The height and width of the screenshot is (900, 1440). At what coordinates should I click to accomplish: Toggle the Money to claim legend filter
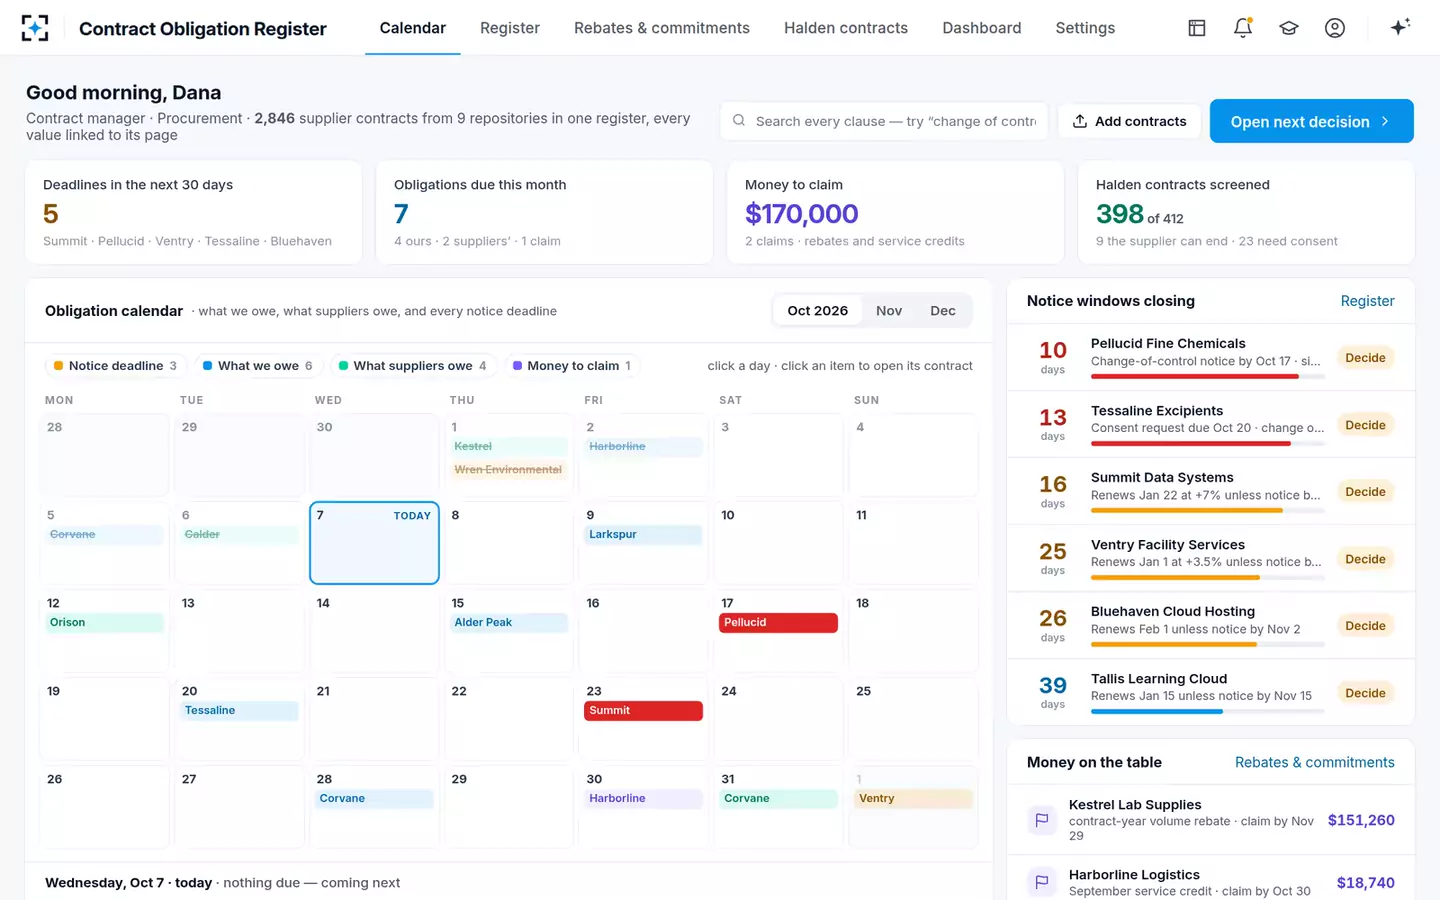[x=572, y=366]
